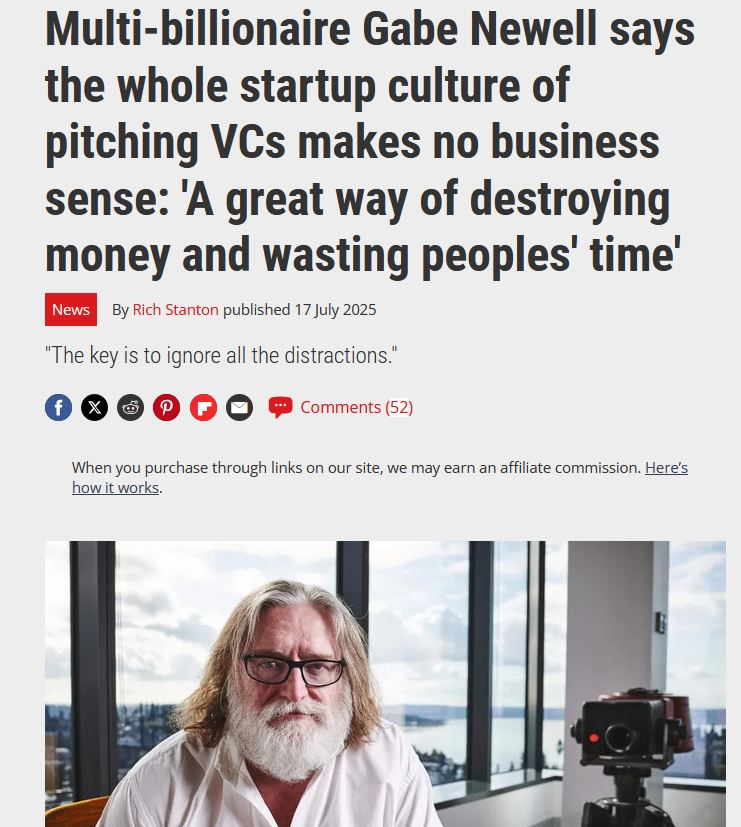
Task: Click the Flipboard share icon
Action: click(204, 407)
